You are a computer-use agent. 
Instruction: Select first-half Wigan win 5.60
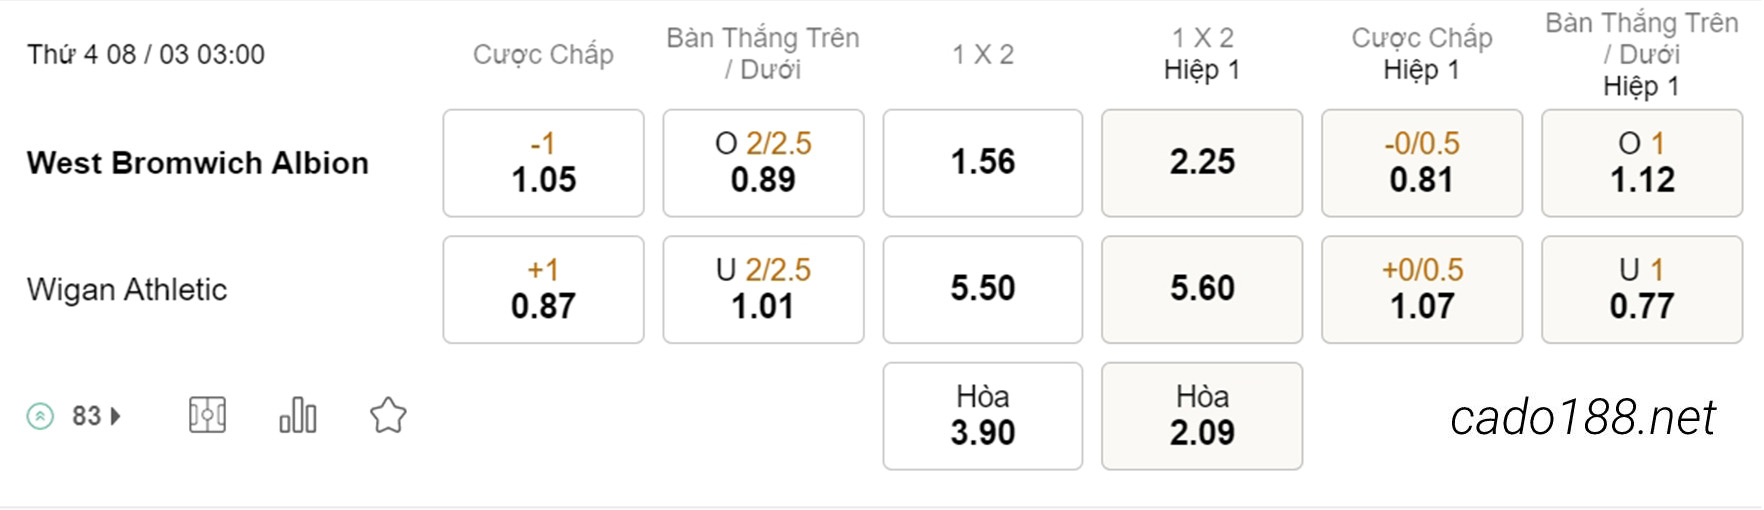(x=1202, y=290)
